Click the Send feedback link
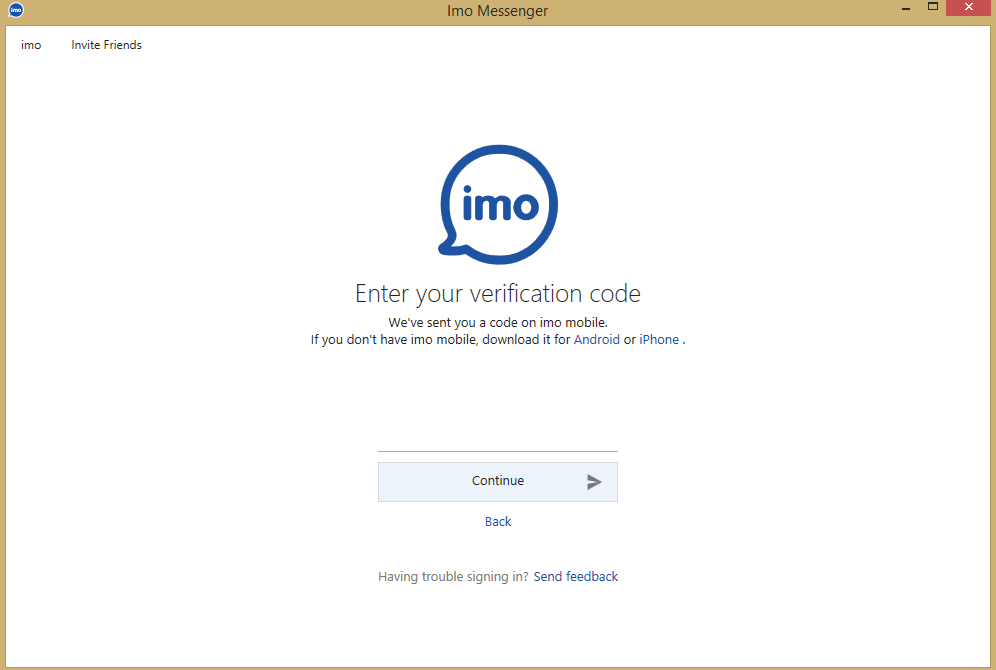Screen dimensions: 996x670 [575, 577]
